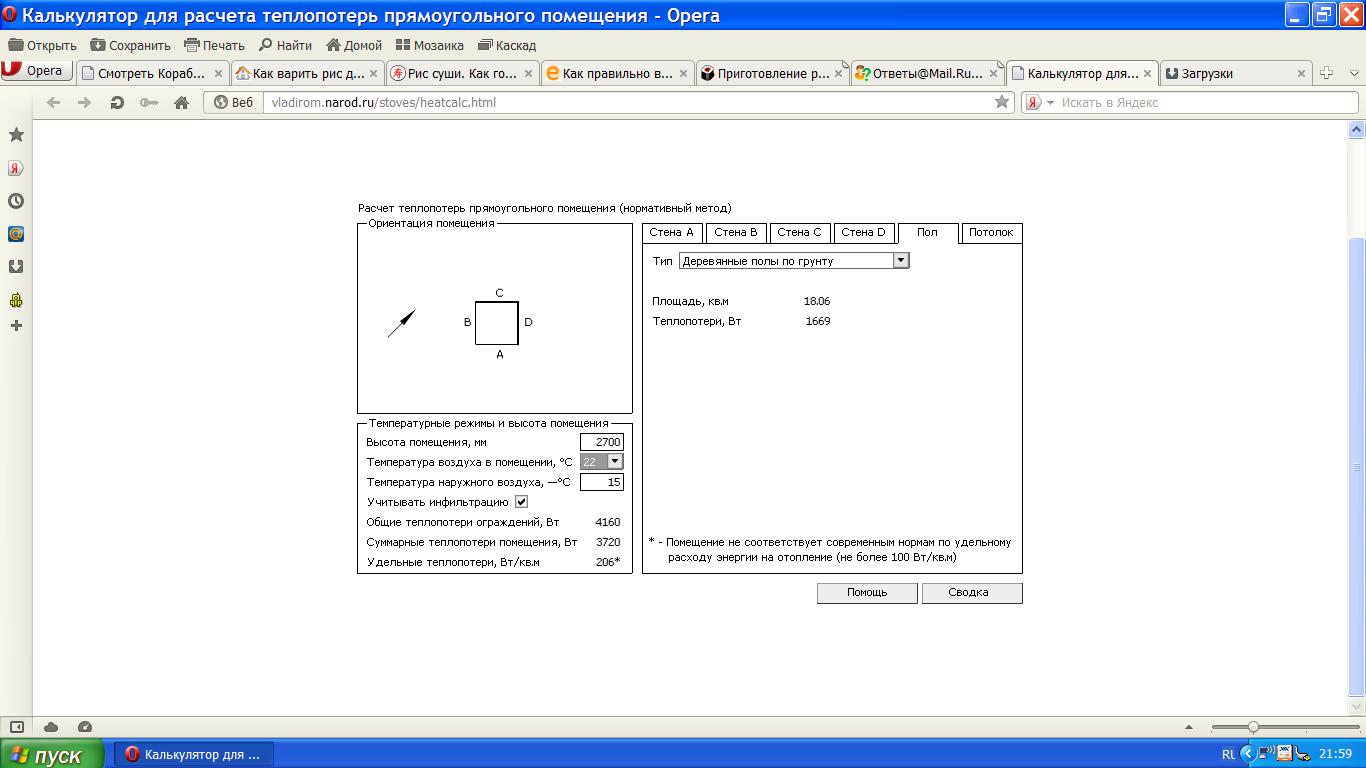Toggle the panels sidebar button in status bar
Image resolution: width=1366 pixels, height=768 pixels.
click(16, 727)
